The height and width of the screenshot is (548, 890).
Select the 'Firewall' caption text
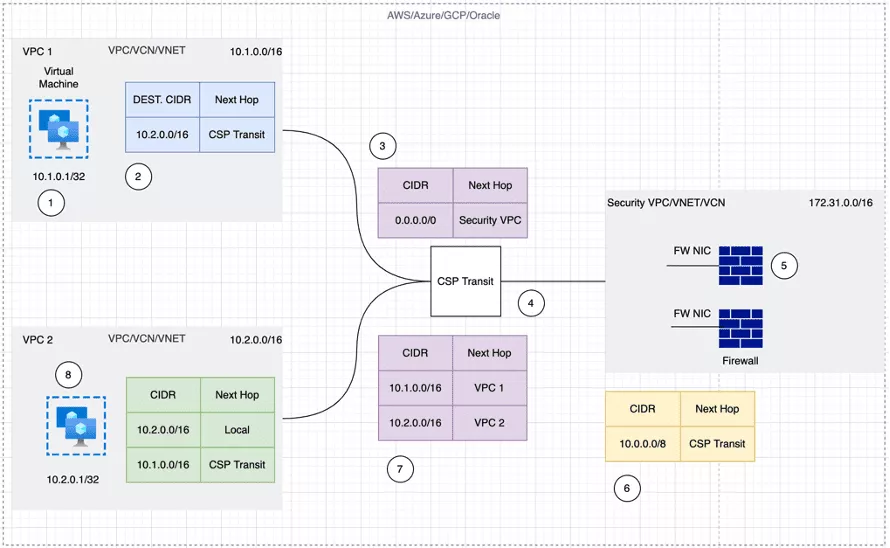click(740, 361)
